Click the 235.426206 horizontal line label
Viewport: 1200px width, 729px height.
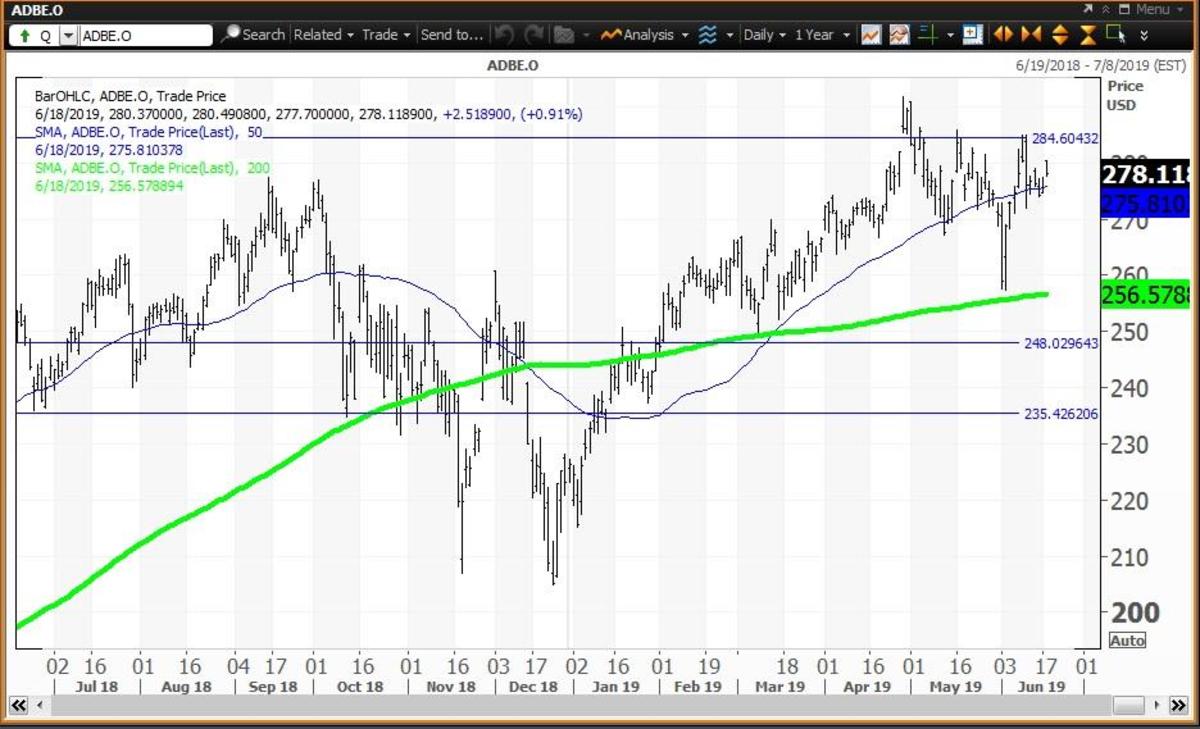[1061, 413]
